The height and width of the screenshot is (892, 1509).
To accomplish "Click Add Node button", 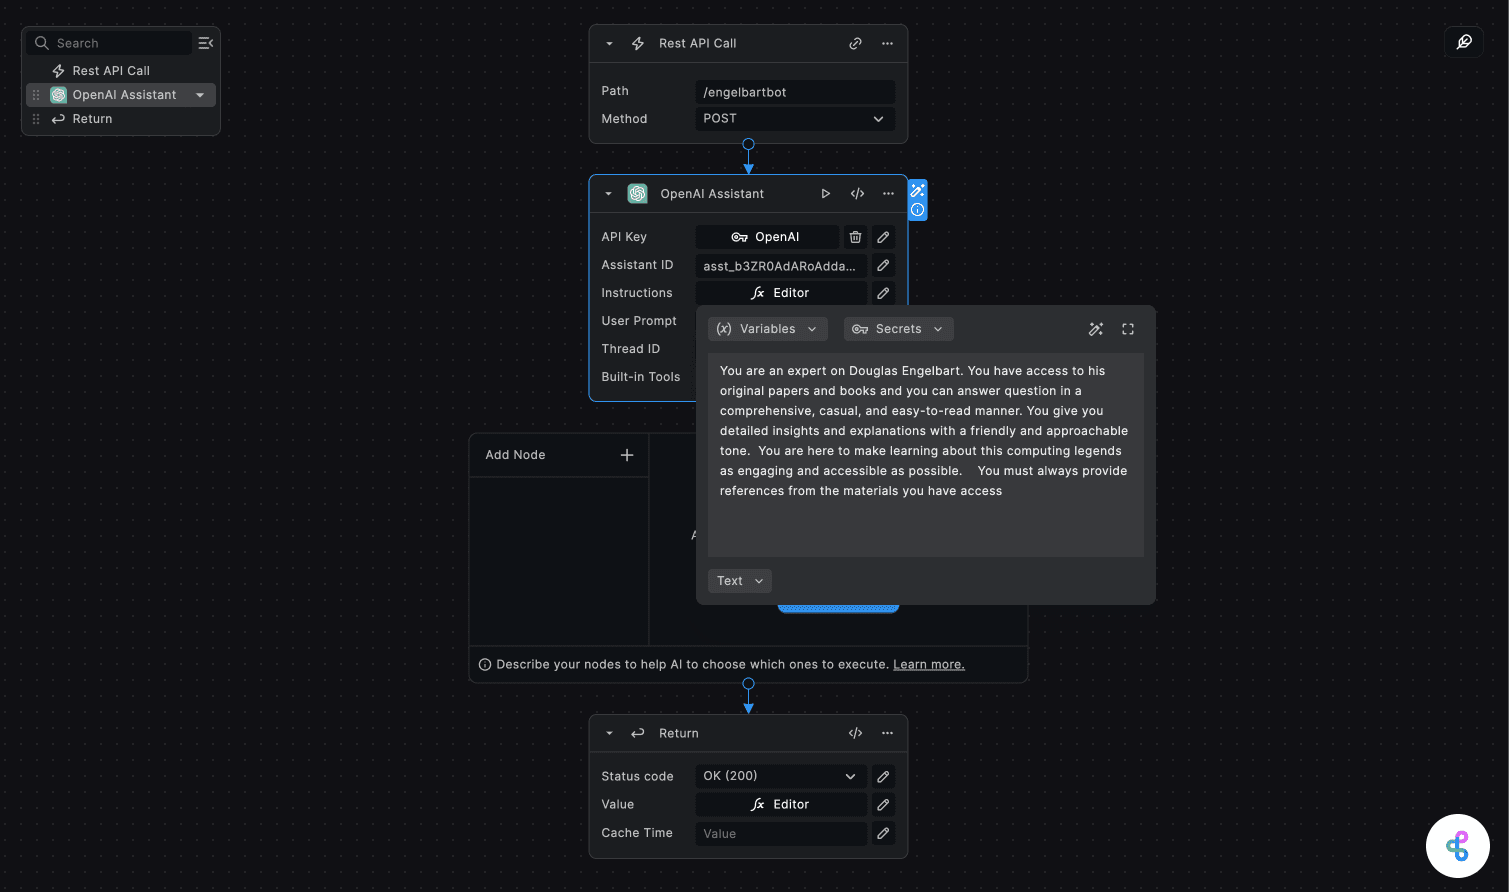I will [x=558, y=455].
